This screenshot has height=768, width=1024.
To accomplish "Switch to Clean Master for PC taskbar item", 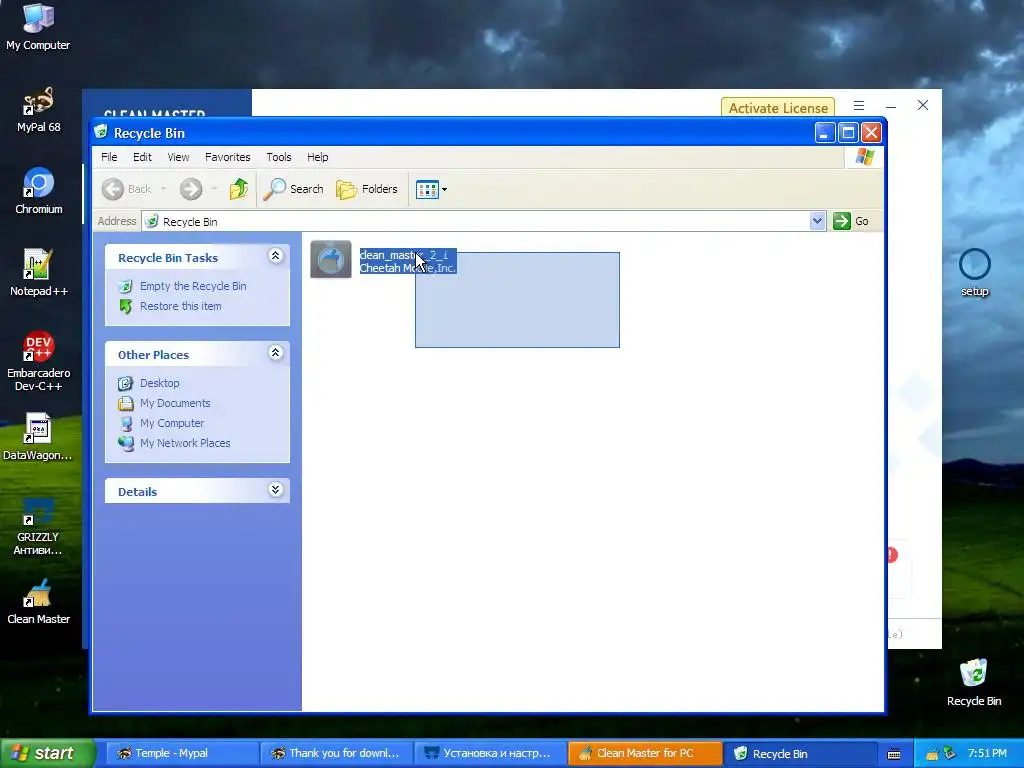I will (x=645, y=753).
